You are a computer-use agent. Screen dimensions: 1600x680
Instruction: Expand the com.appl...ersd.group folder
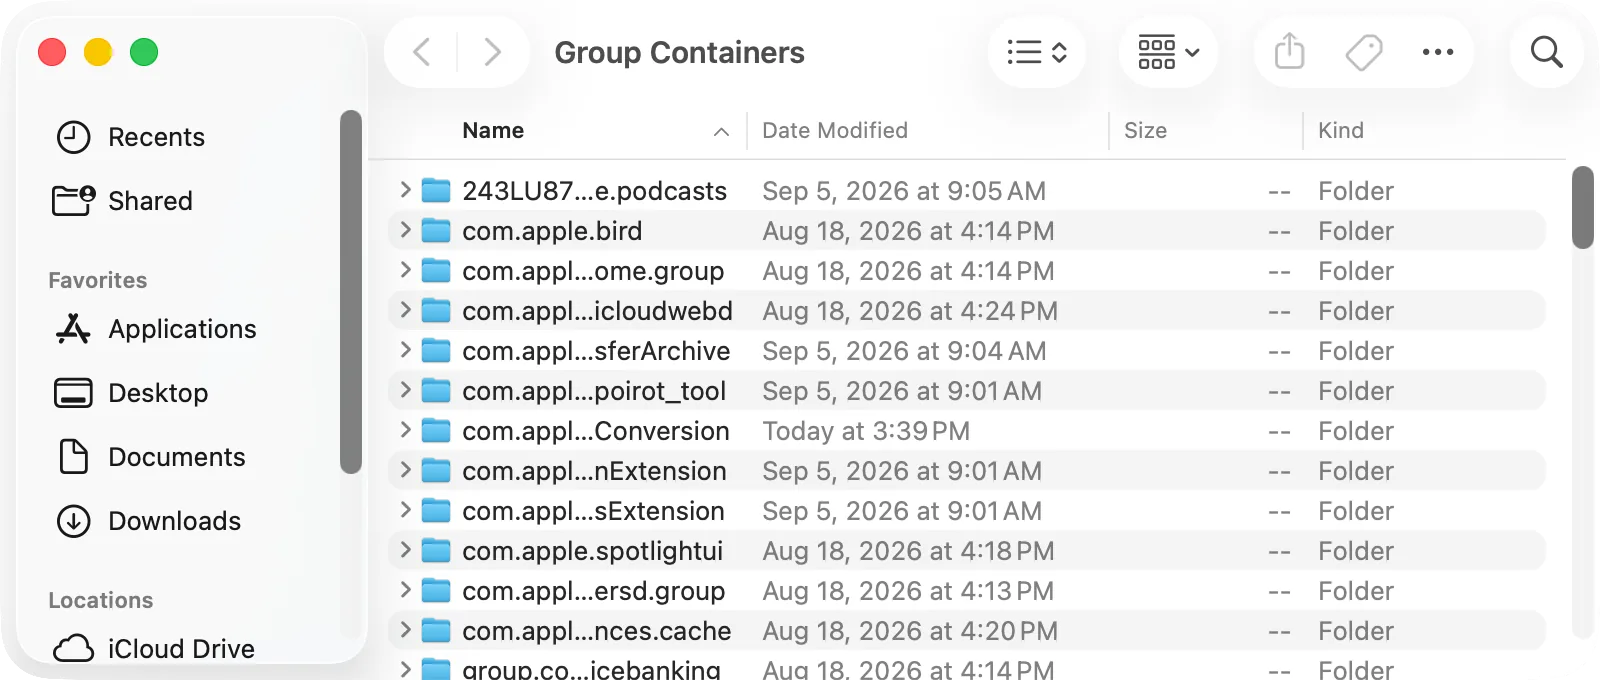click(405, 589)
